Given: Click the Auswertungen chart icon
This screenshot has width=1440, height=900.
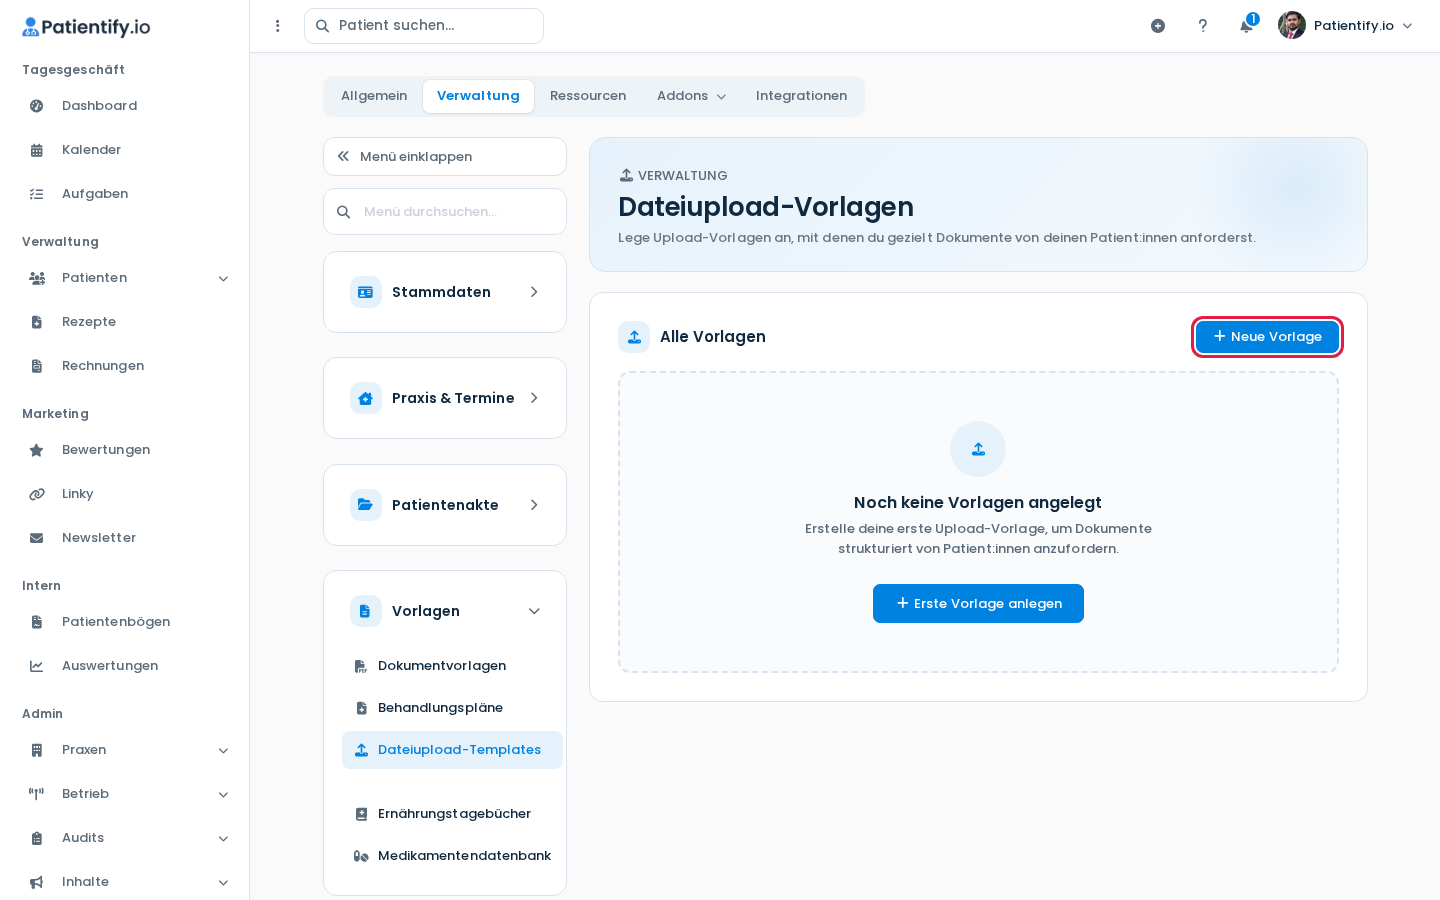Looking at the screenshot, I should tap(37, 666).
